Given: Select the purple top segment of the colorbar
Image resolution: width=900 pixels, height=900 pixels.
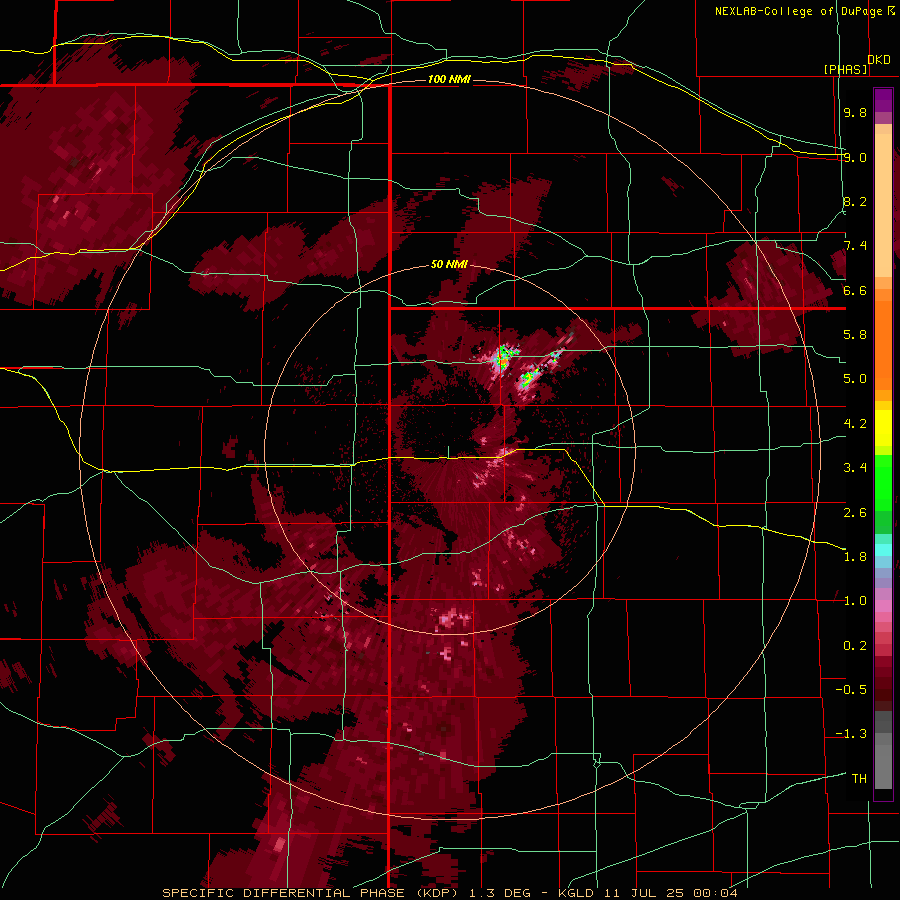Looking at the screenshot, I should pos(883,100).
